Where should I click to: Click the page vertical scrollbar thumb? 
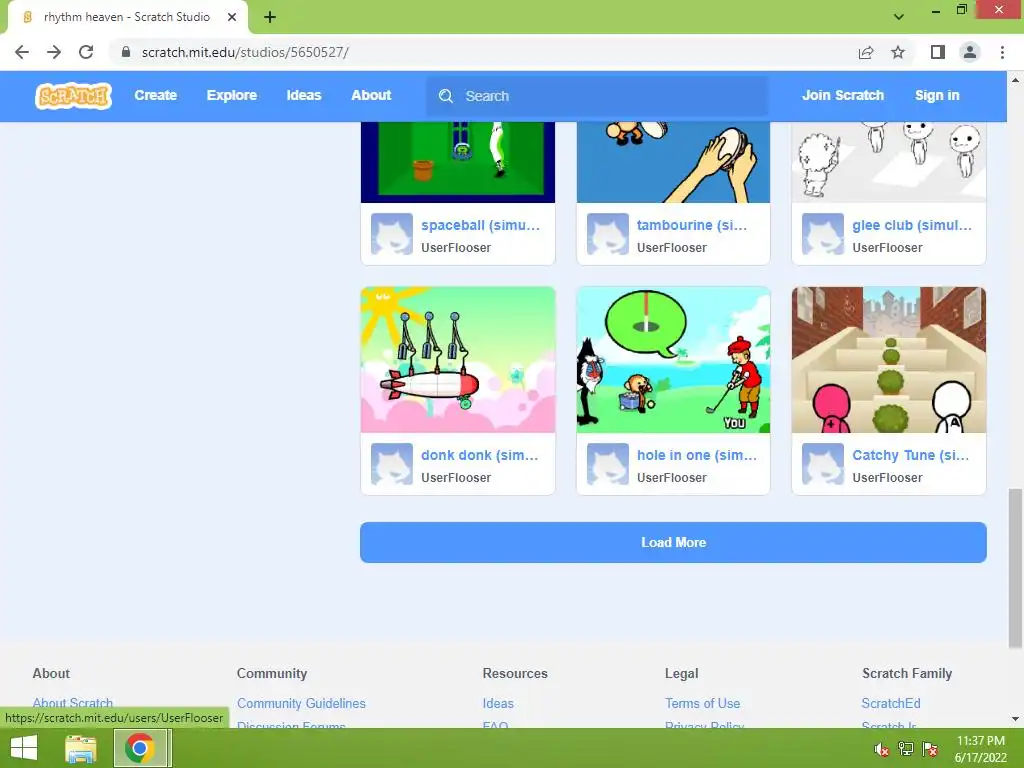pyautogui.click(x=1015, y=568)
